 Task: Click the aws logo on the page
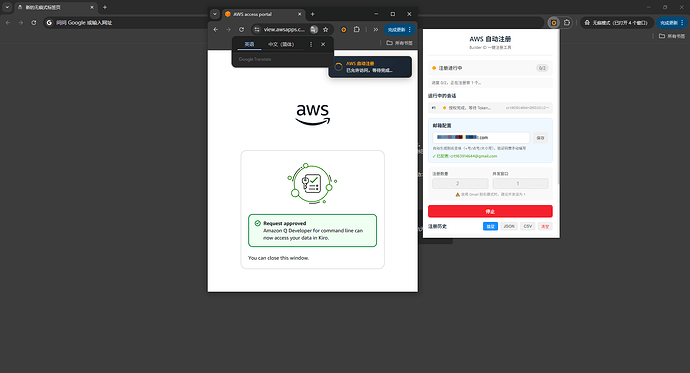[x=312, y=114]
